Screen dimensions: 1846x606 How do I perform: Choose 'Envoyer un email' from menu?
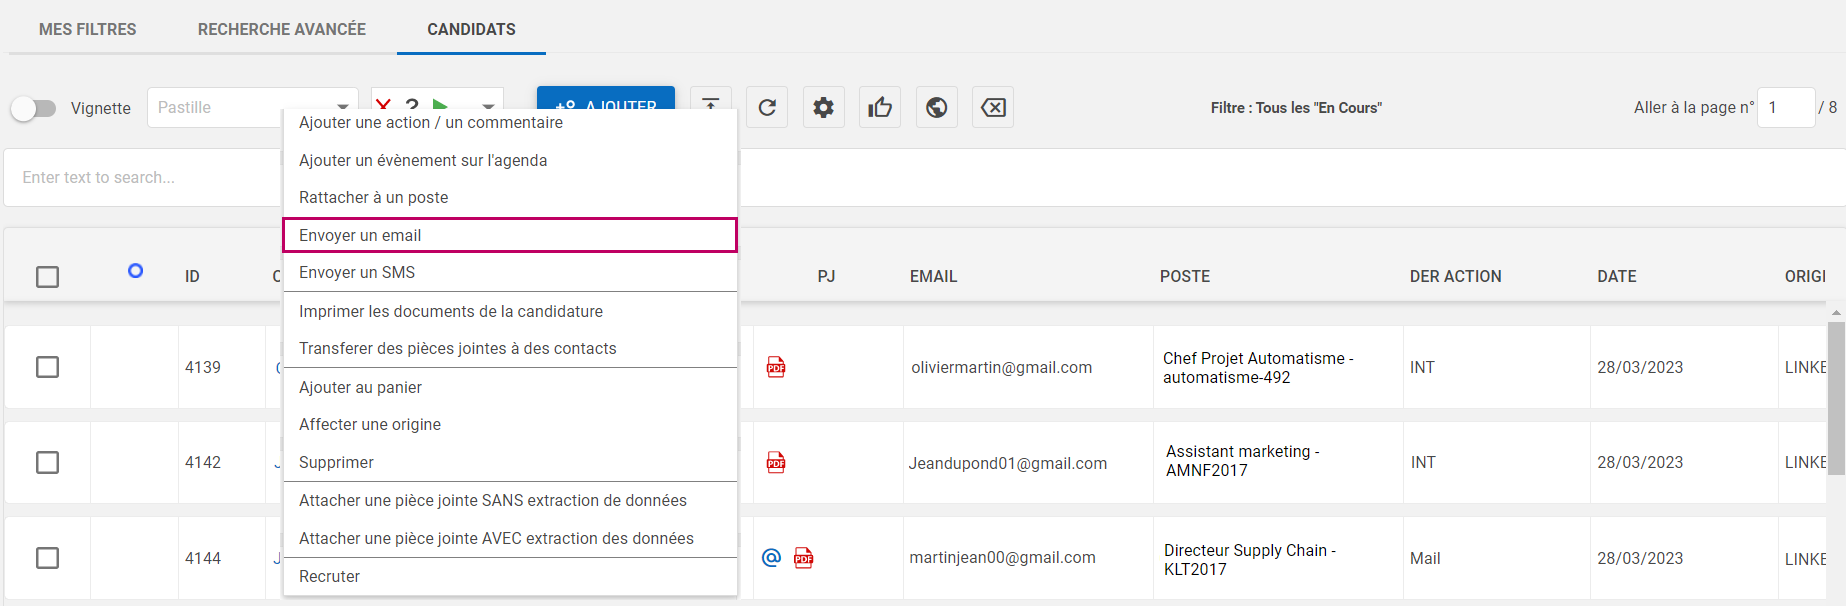click(x=510, y=235)
